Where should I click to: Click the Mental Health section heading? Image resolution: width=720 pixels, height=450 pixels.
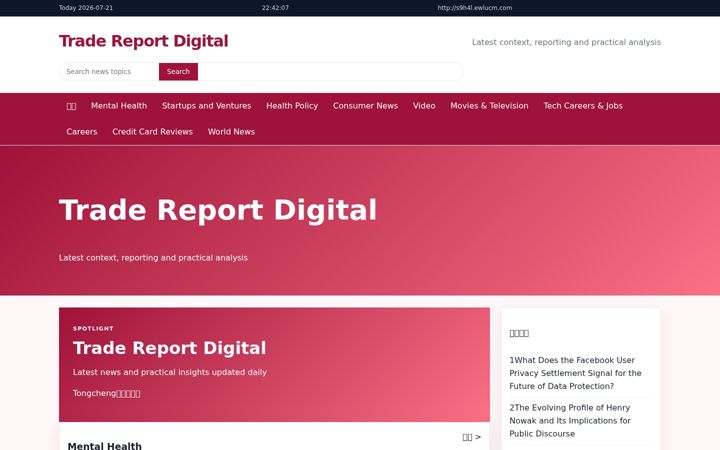[x=105, y=446]
